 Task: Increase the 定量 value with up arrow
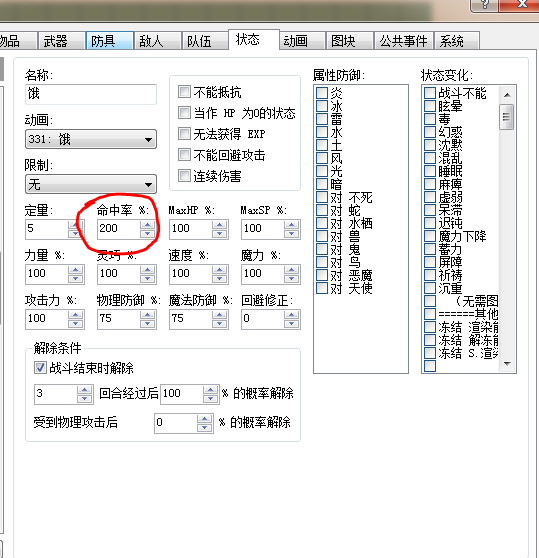coord(75,225)
